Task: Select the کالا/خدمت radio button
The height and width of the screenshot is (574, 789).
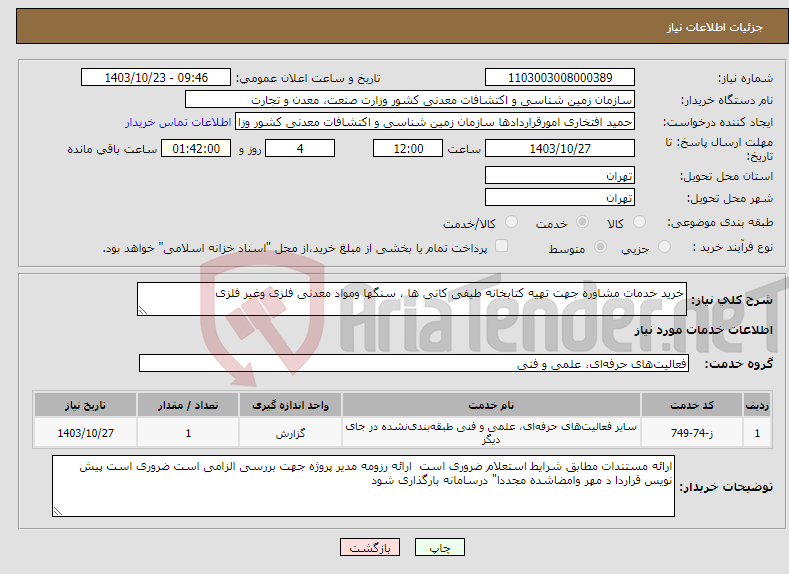Action: click(511, 222)
